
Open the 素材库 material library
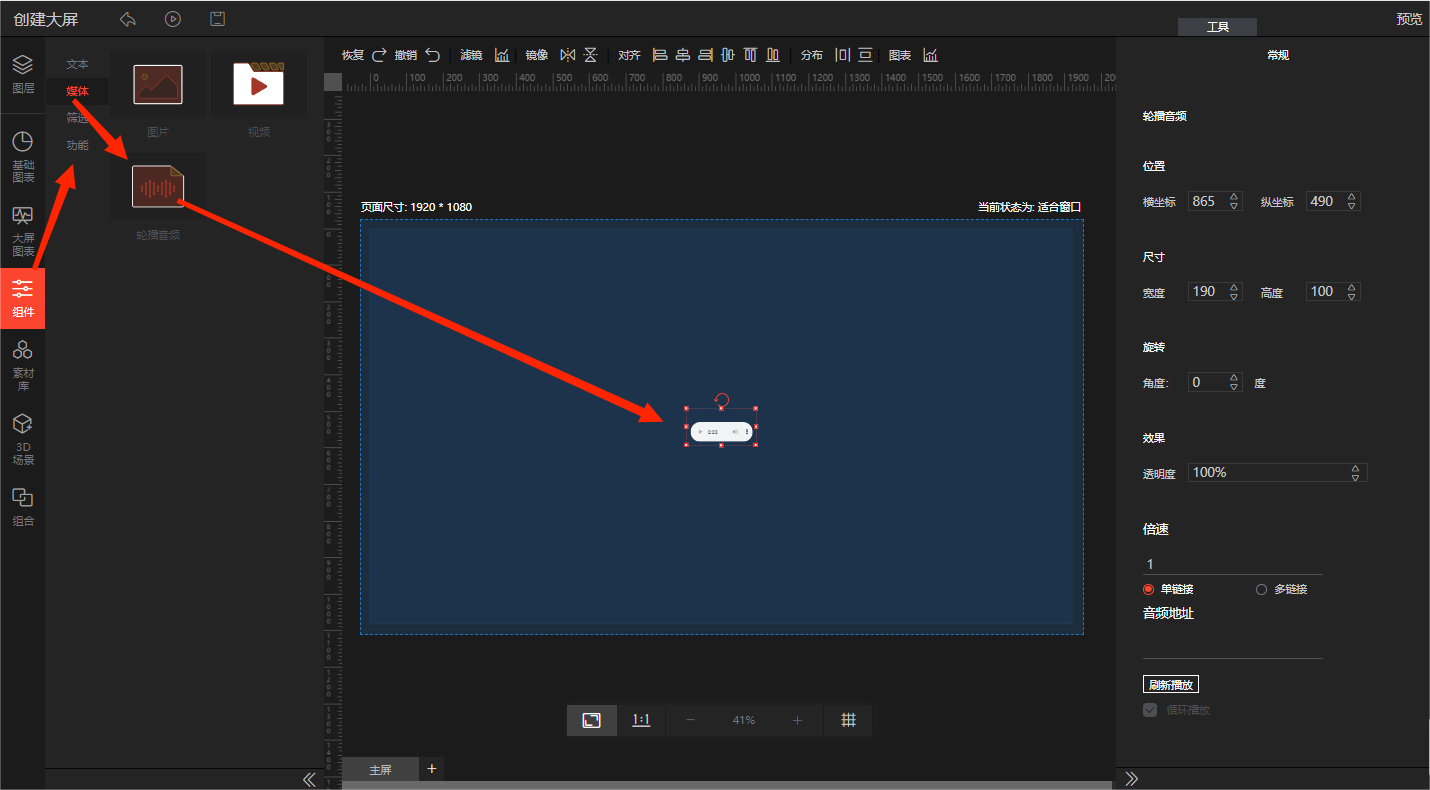pyautogui.click(x=22, y=365)
